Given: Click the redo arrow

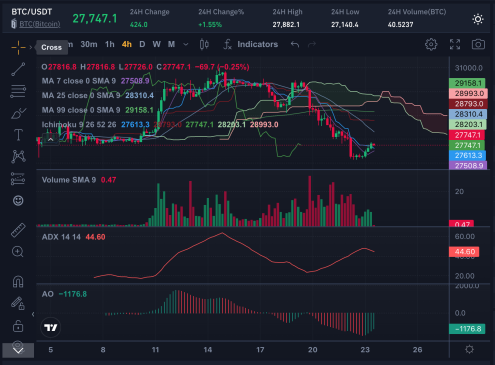Looking at the screenshot, I should [x=312, y=44].
